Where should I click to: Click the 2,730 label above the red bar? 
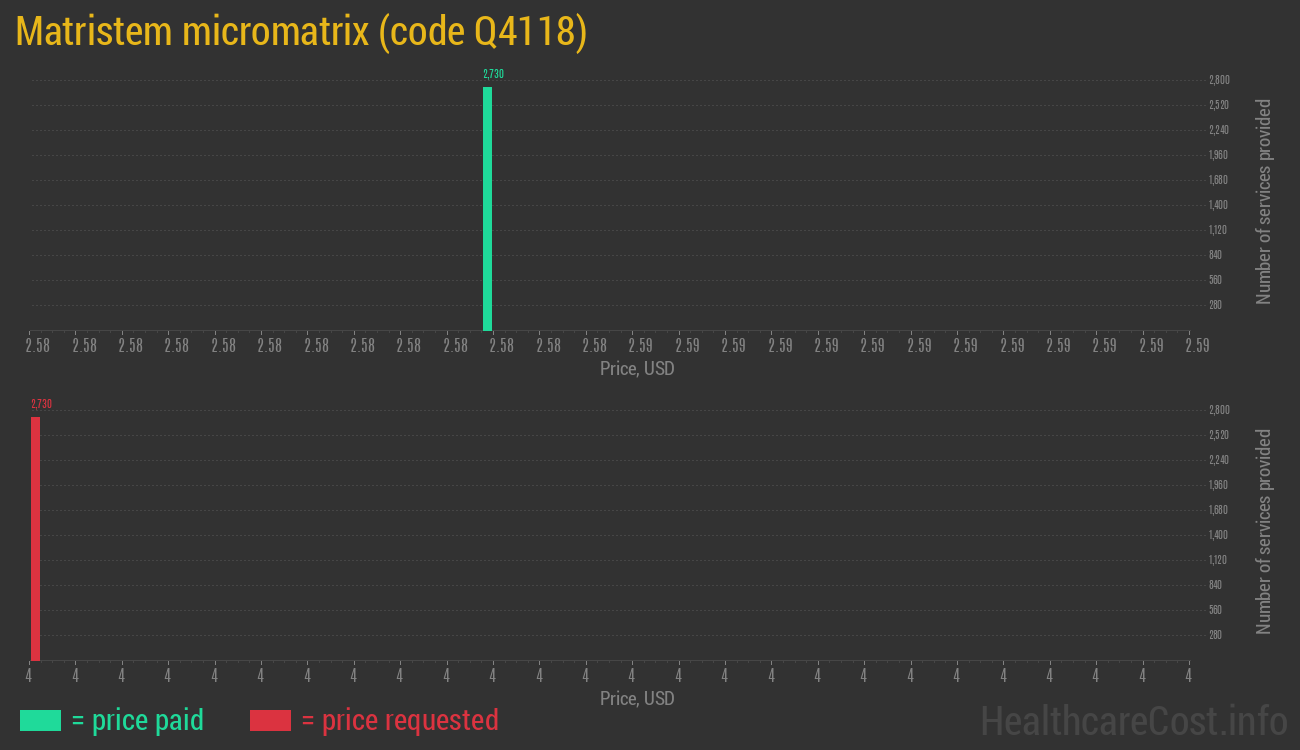pos(40,403)
